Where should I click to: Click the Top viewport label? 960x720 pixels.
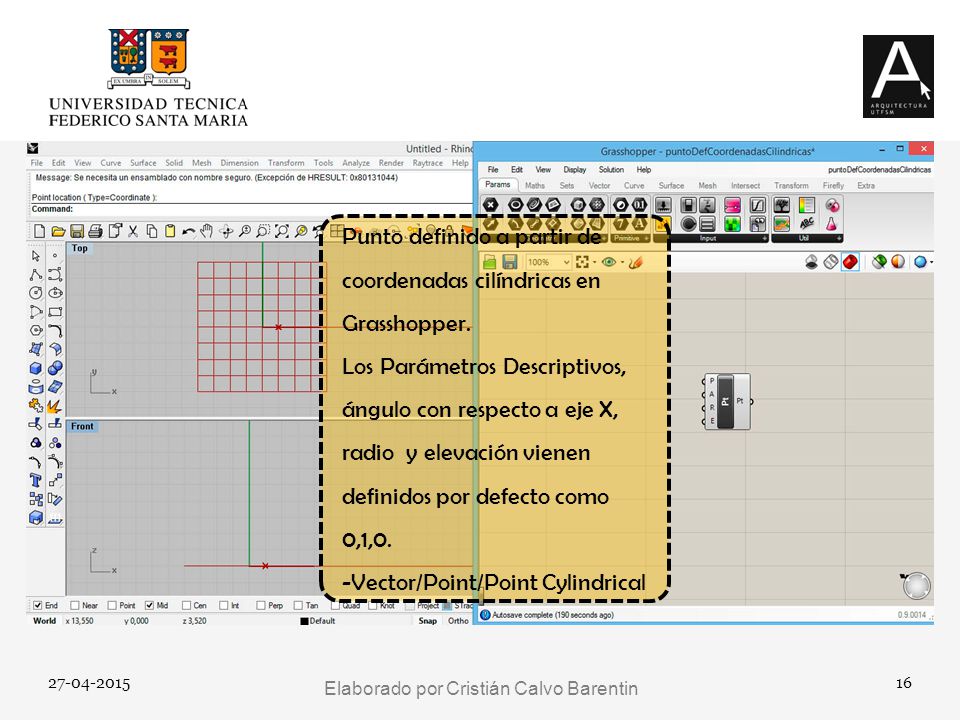(x=80, y=248)
